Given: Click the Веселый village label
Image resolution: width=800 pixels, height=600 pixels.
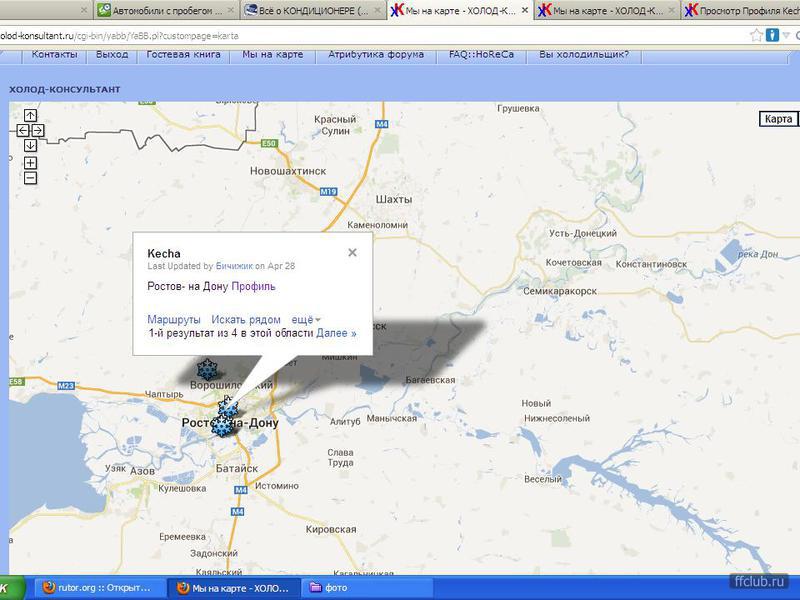Looking at the screenshot, I should 543,480.
